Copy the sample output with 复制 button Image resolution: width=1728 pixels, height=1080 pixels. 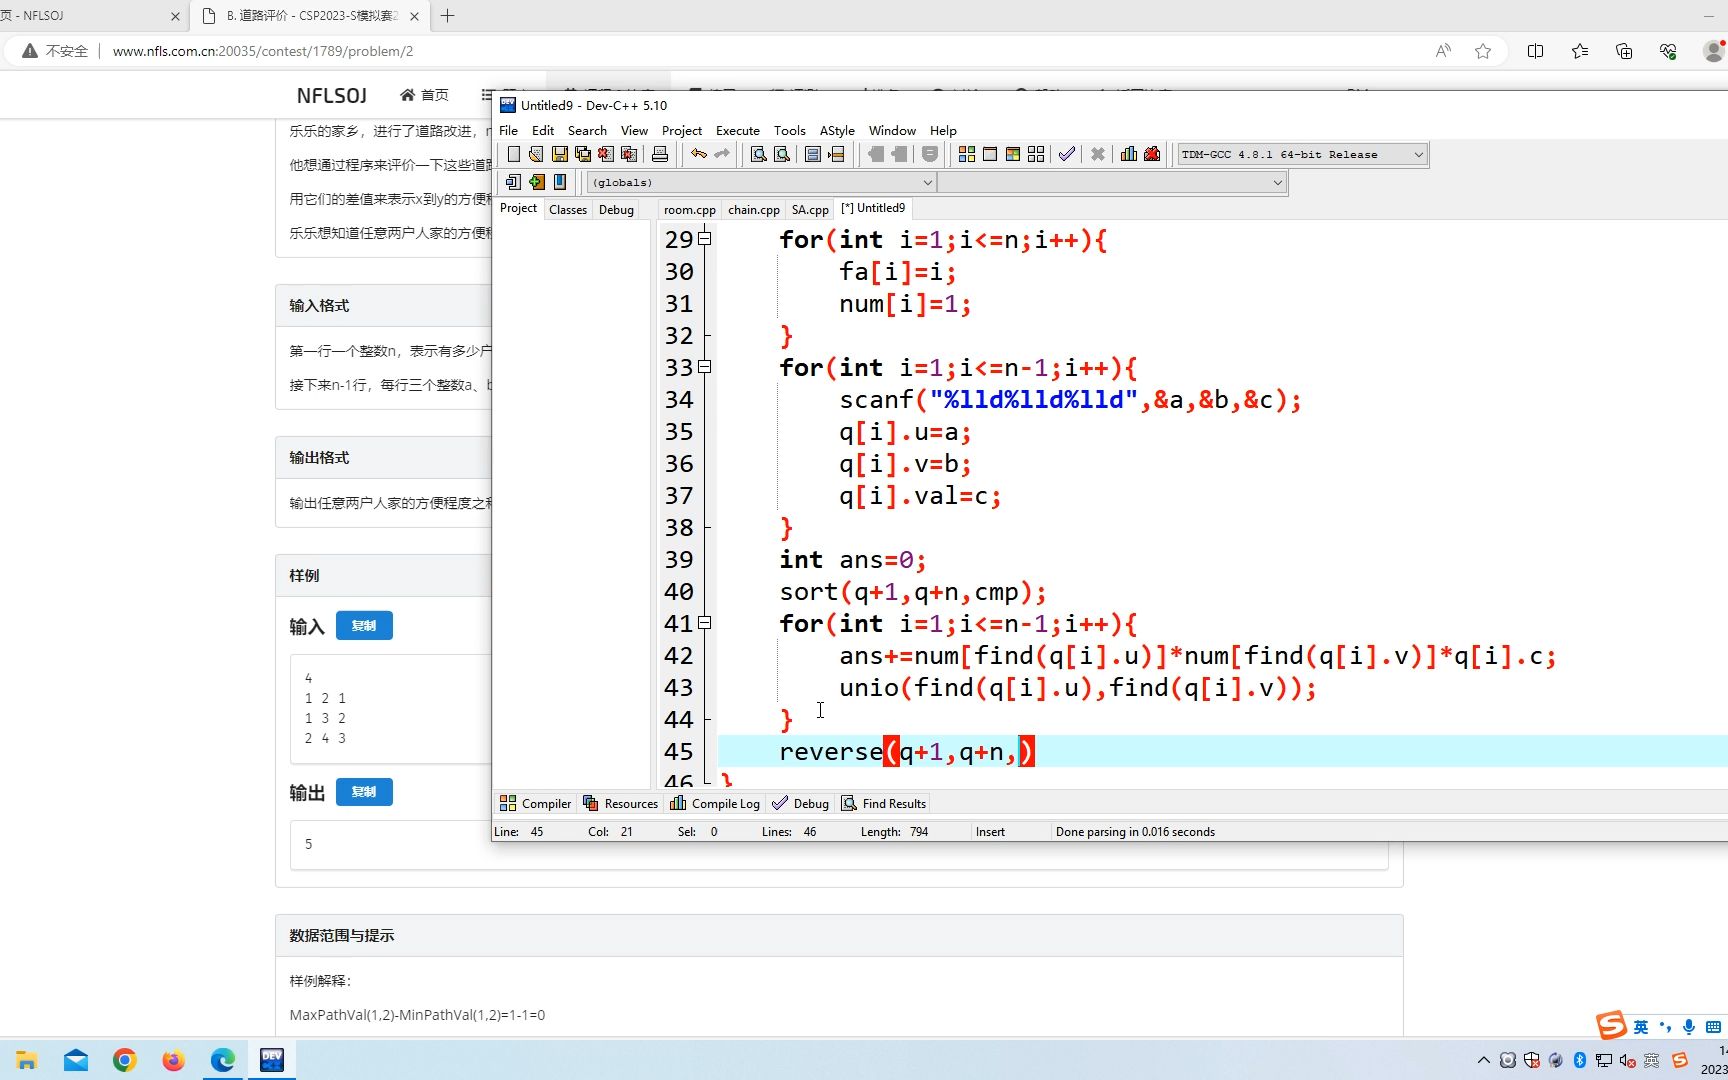point(364,792)
